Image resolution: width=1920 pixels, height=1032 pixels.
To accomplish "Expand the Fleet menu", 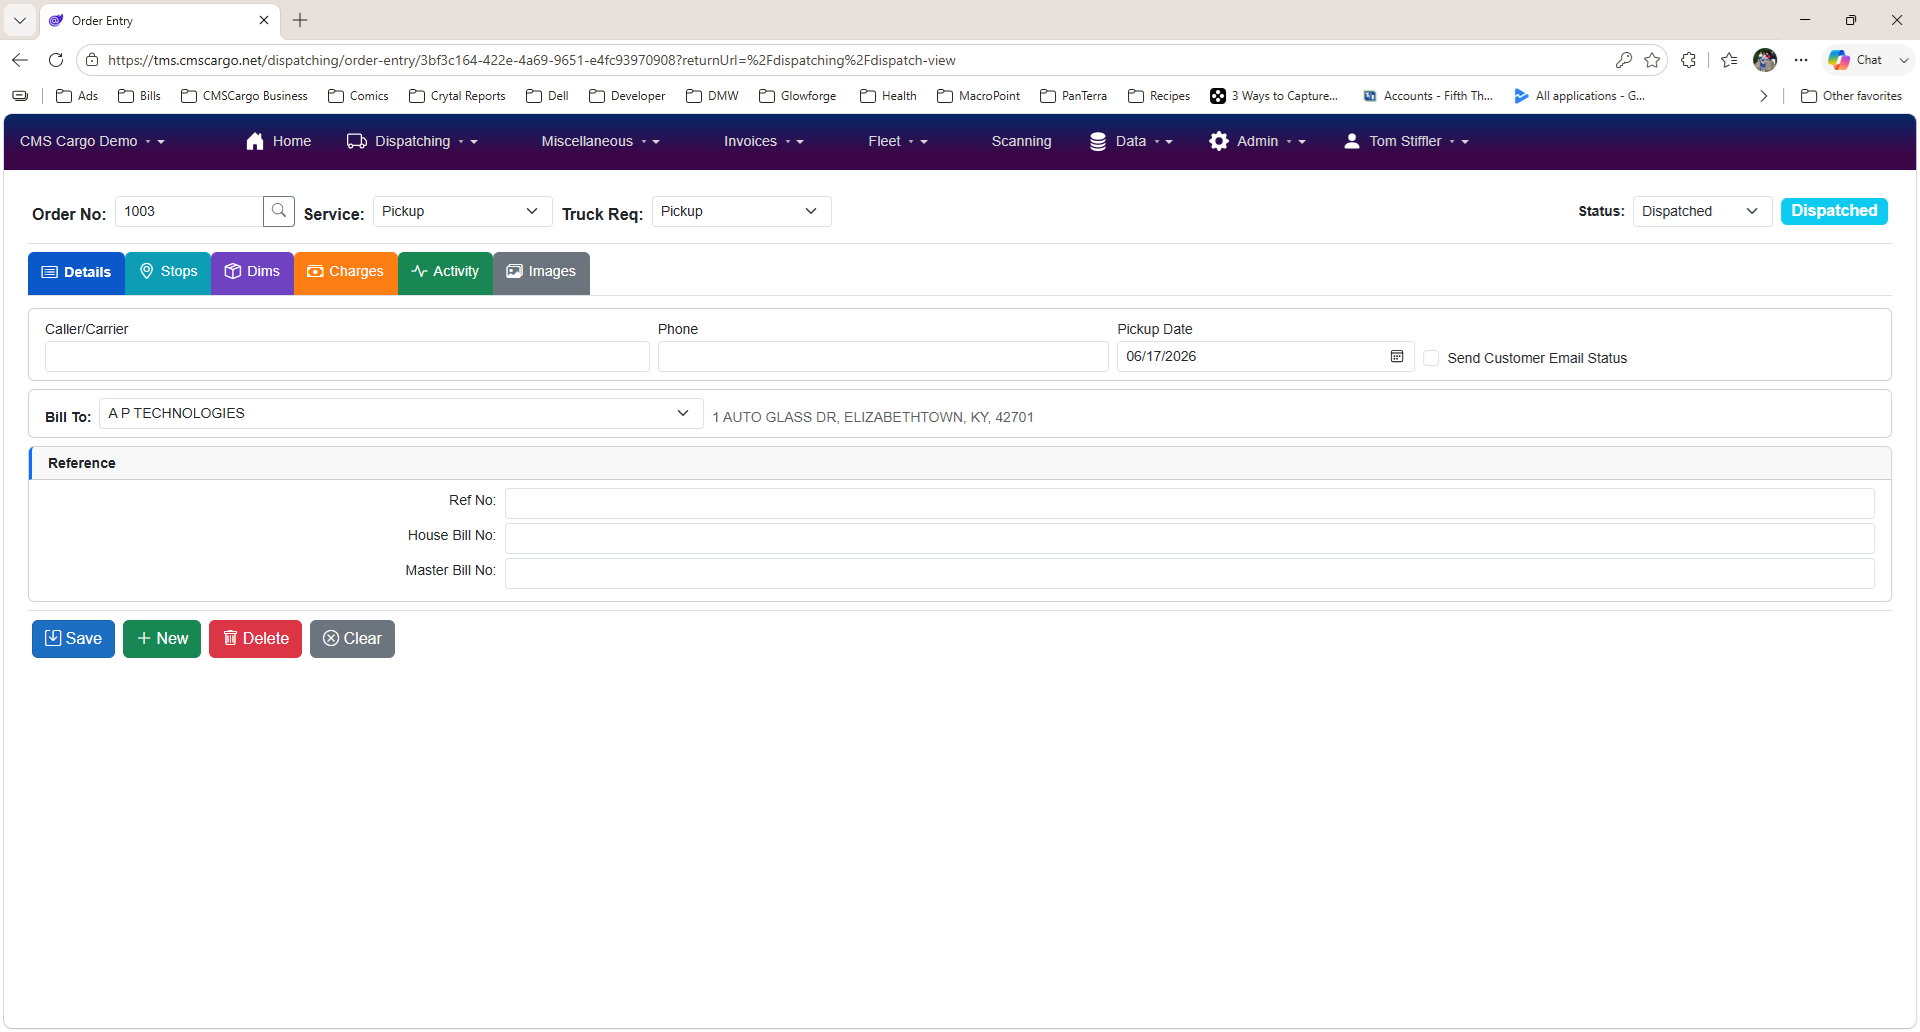I will [897, 141].
